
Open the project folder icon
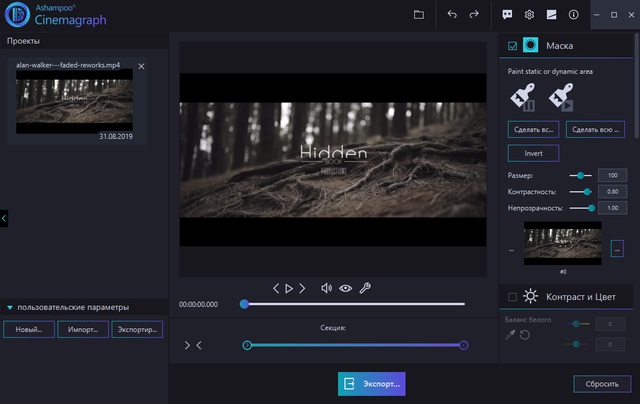(x=418, y=15)
